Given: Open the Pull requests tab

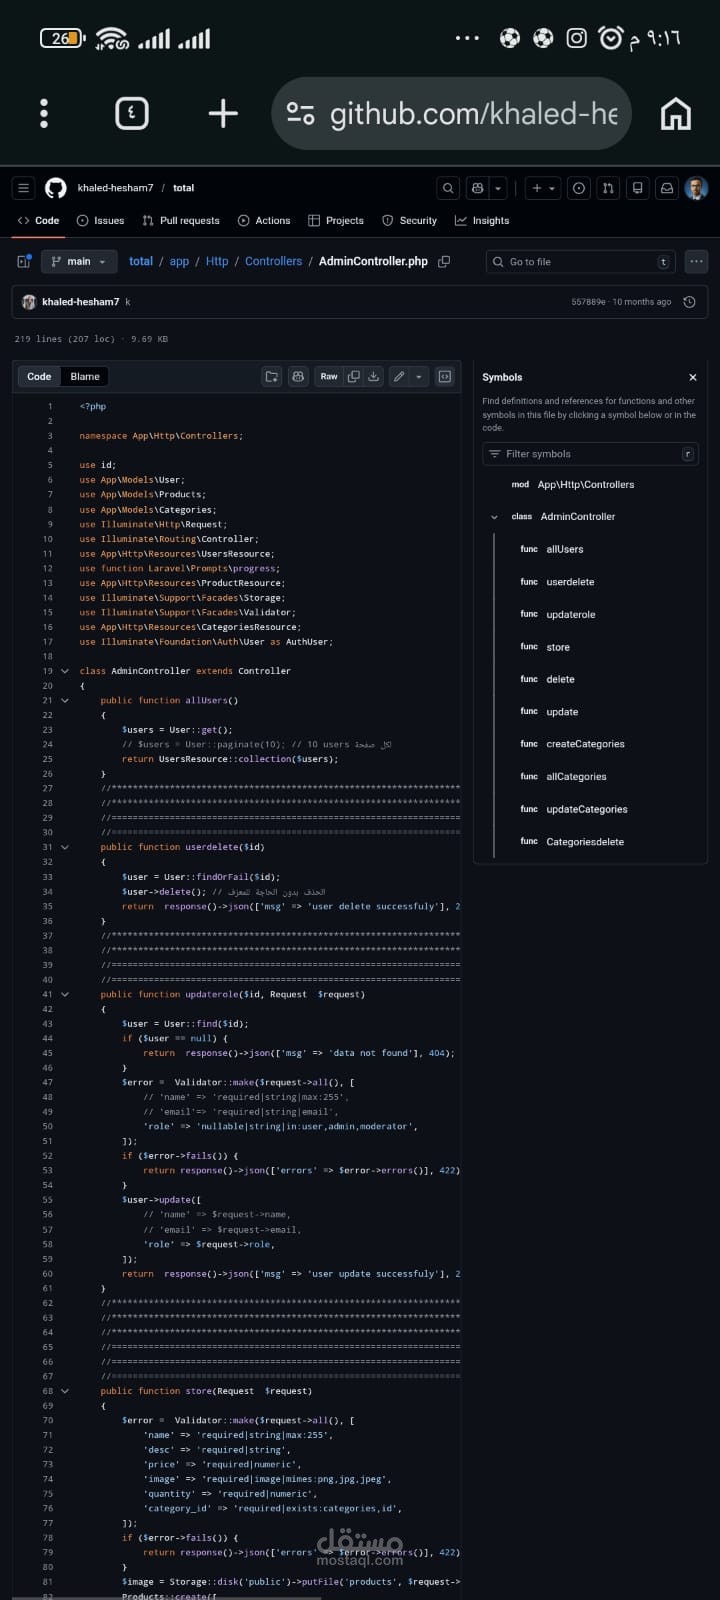Looking at the screenshot, I should pyautogui.click(x=181, y=220).
